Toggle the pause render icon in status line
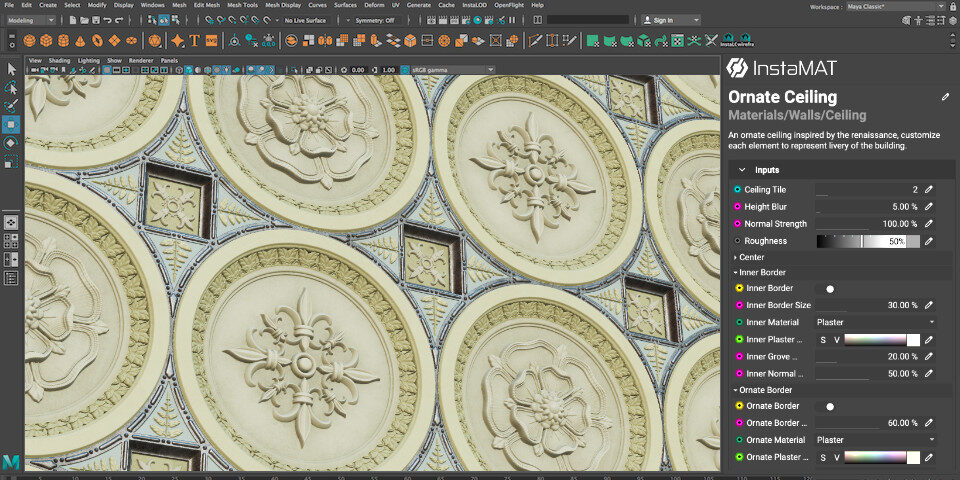Screen dimensions: 960x480 (x=512, y=20)
